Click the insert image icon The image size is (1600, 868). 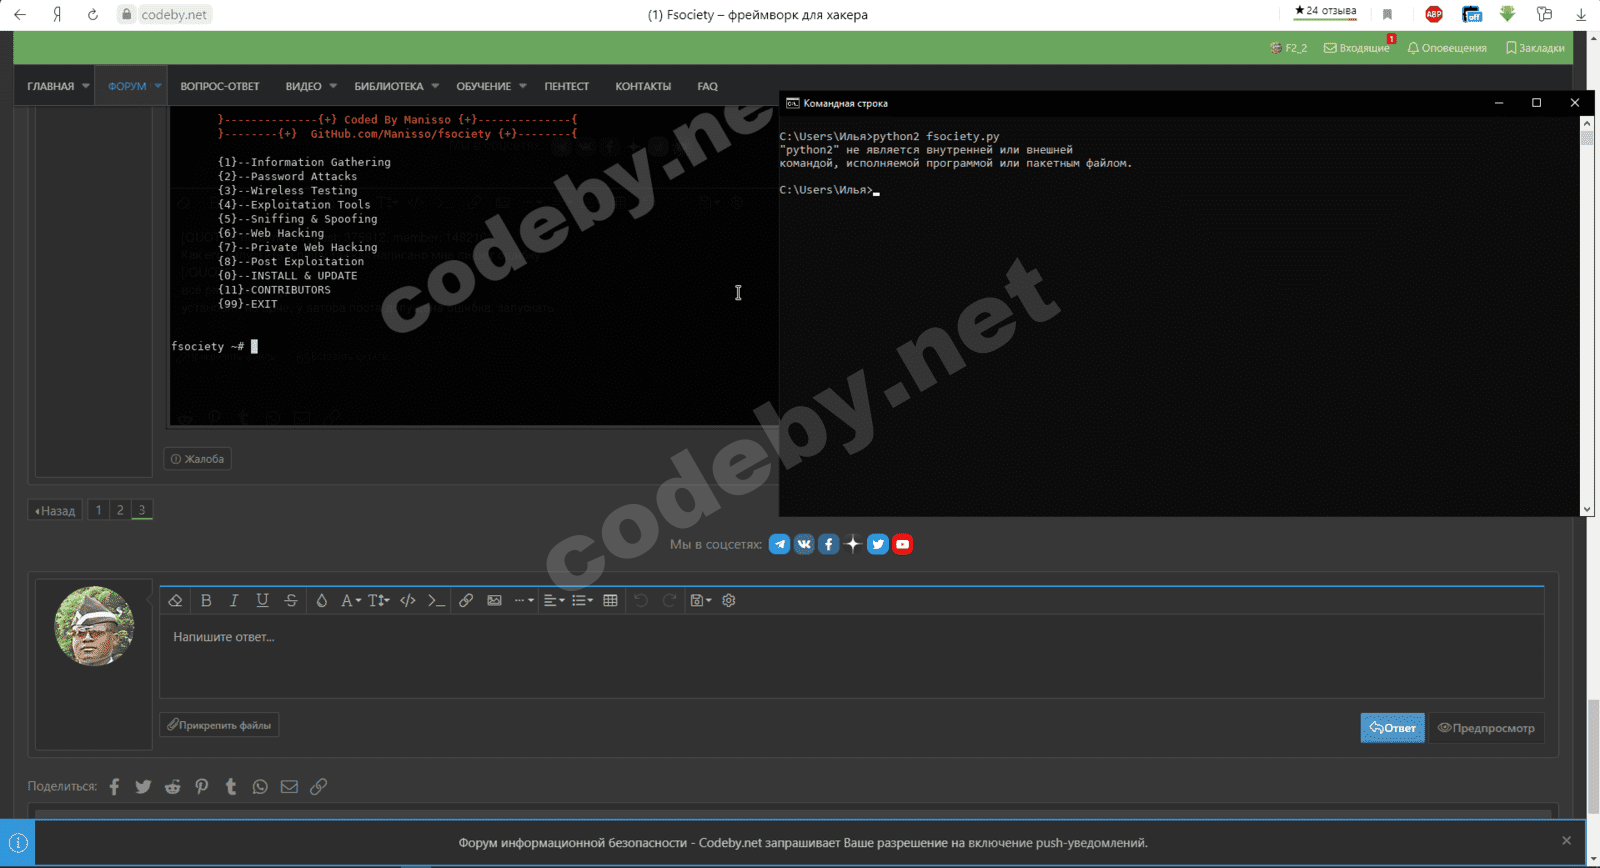click(494, 600)
